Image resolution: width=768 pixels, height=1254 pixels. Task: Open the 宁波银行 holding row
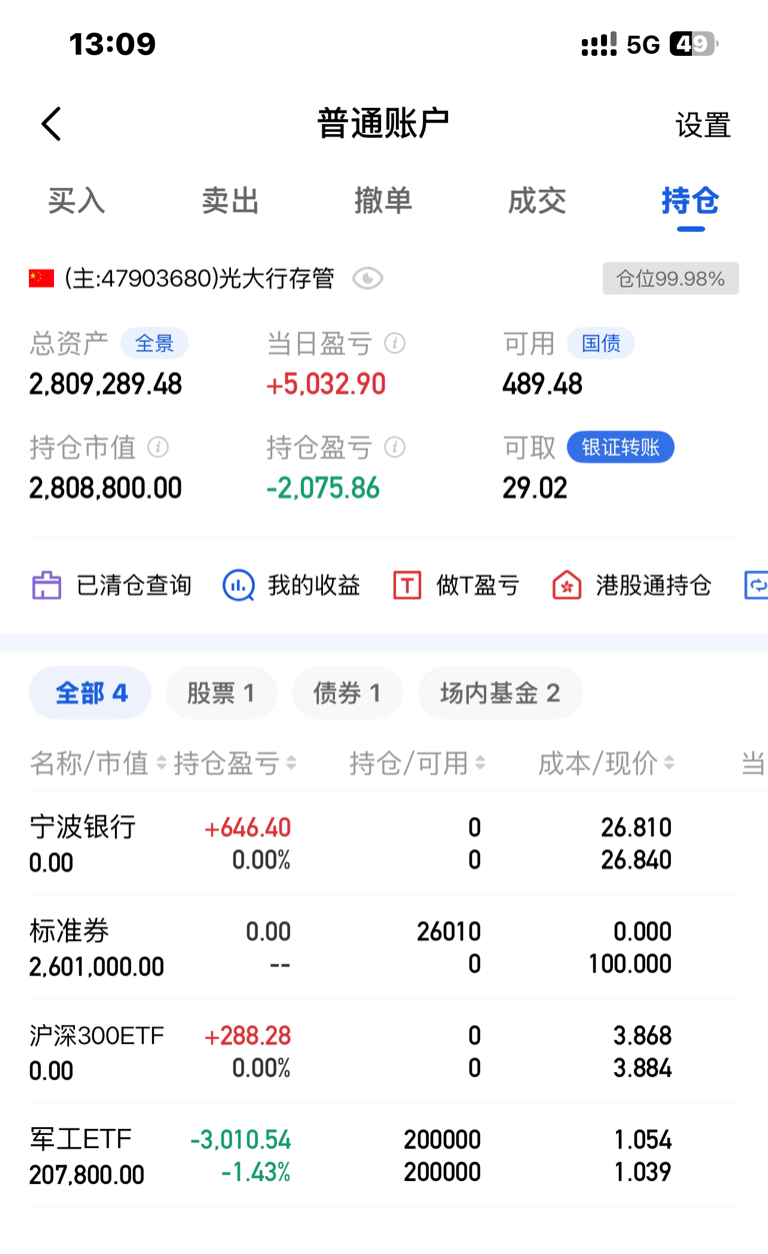point(384,843)
